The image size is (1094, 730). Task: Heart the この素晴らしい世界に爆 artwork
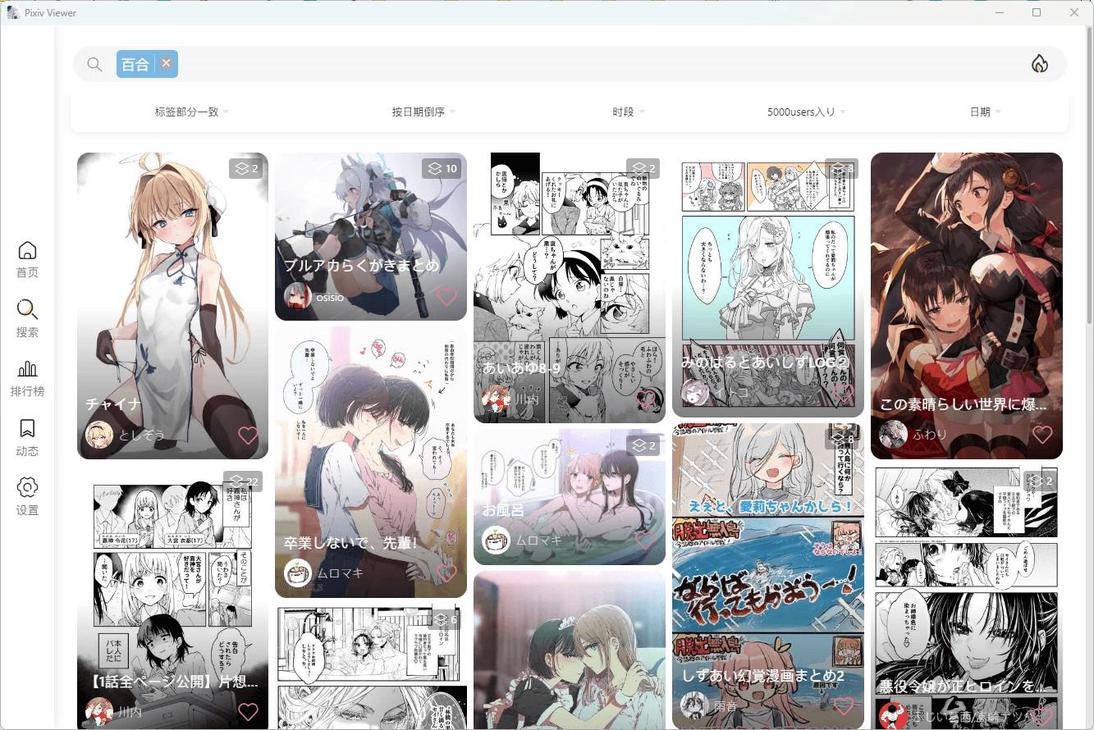click(x=1043, y=434)
